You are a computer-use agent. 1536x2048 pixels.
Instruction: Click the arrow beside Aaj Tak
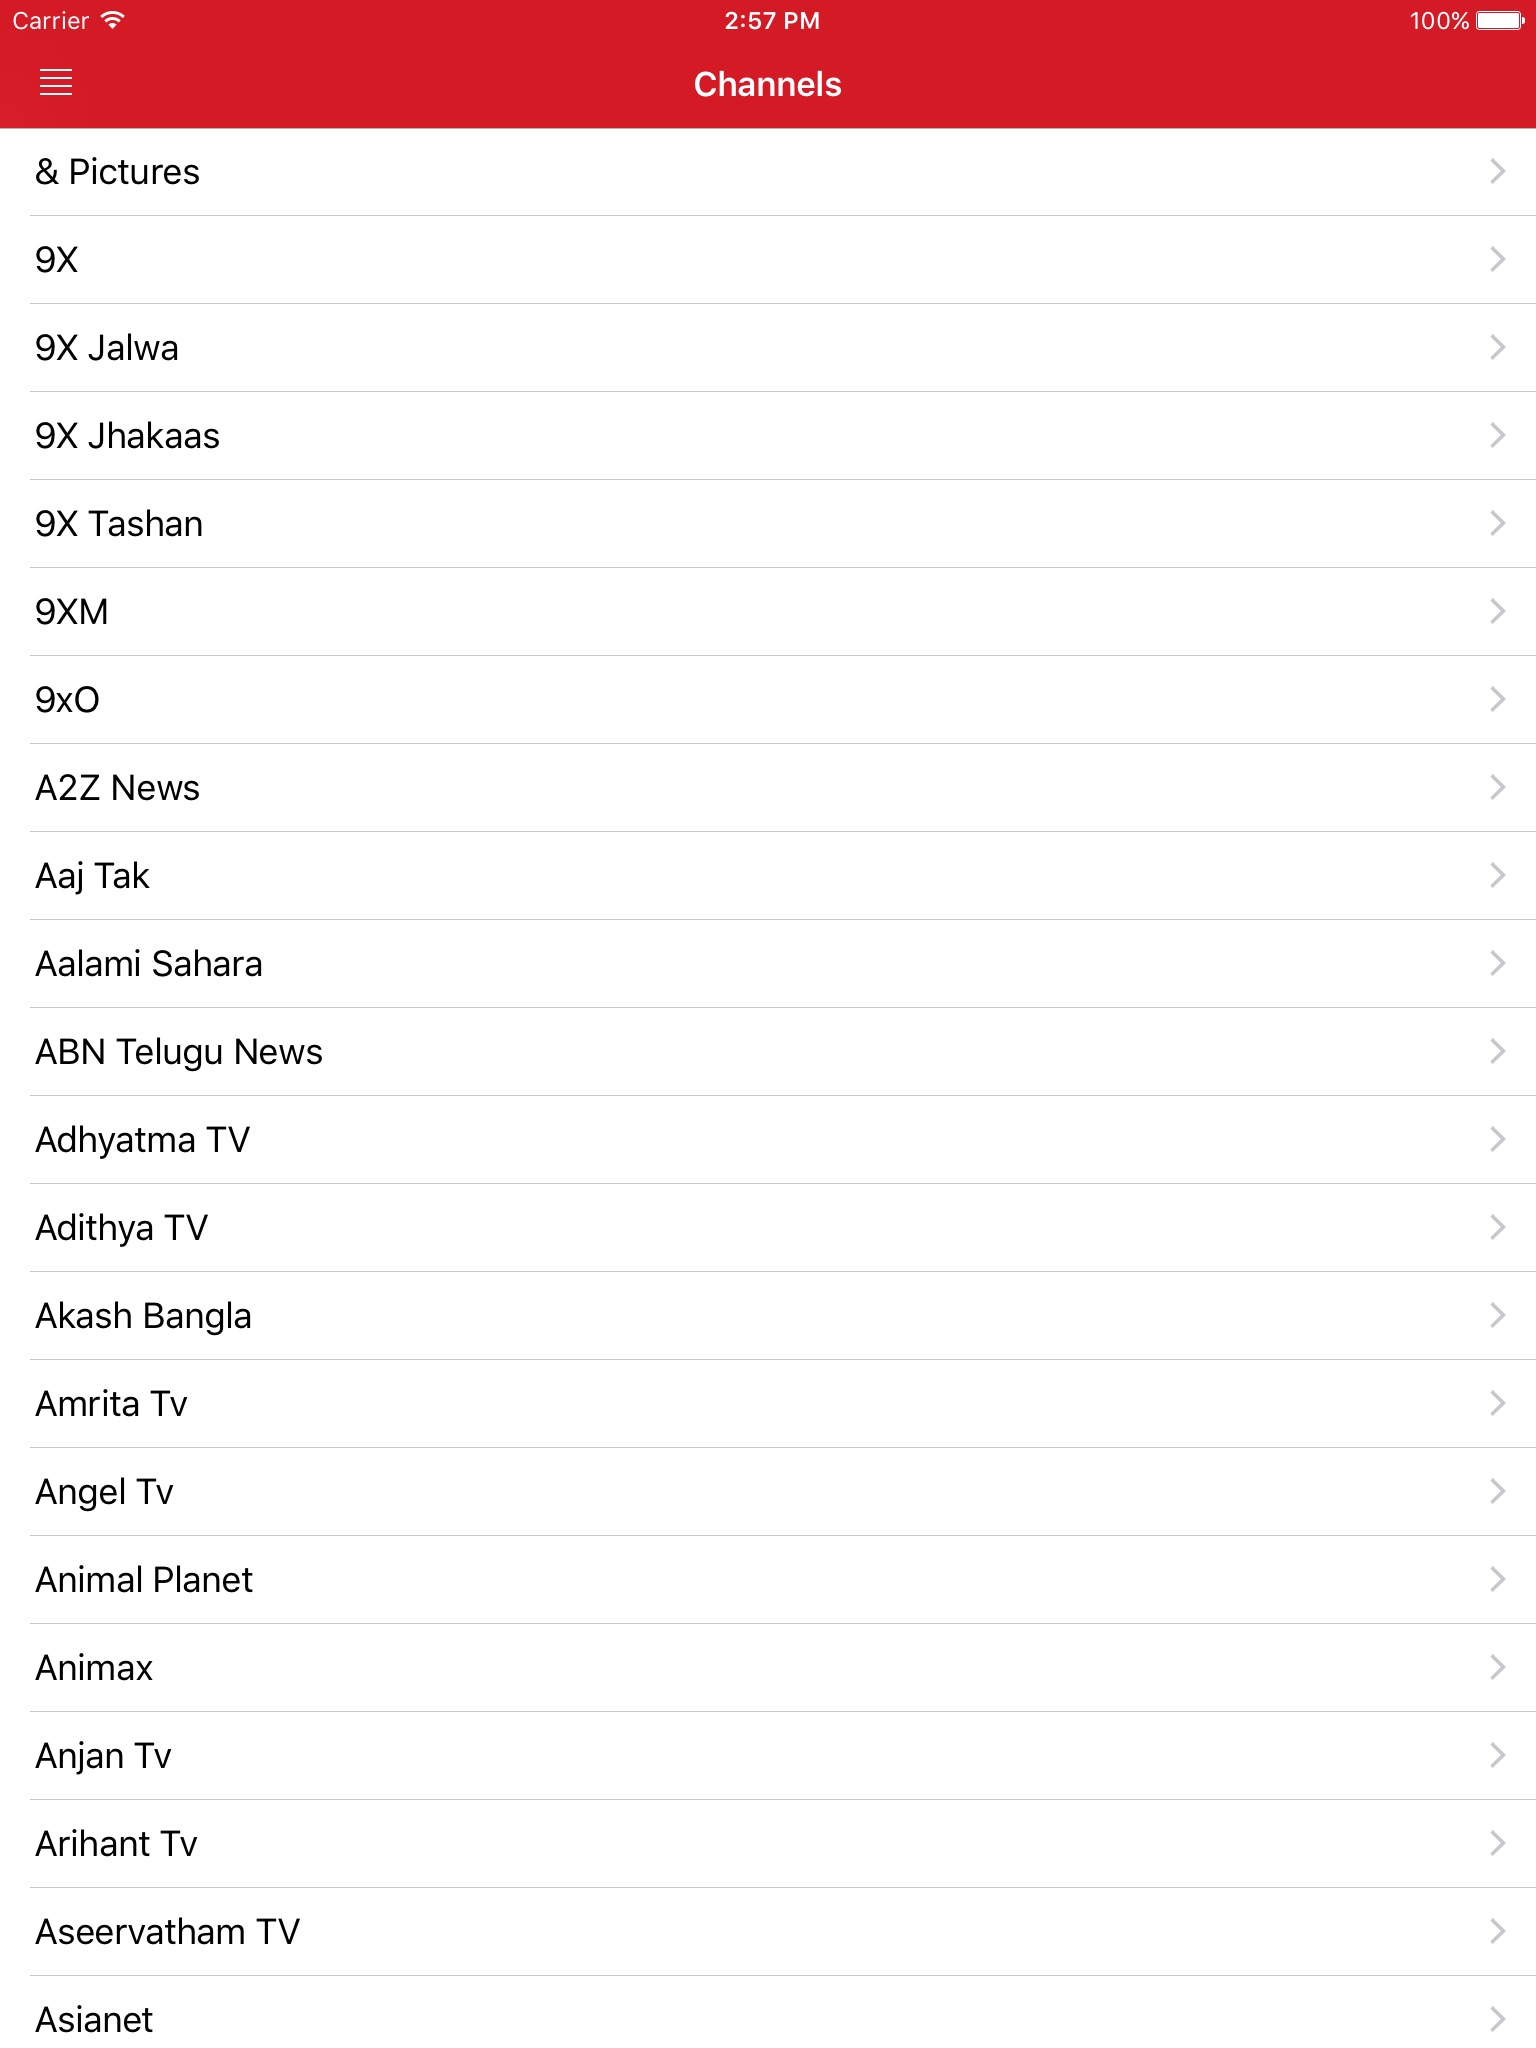tap(1497, 876)
